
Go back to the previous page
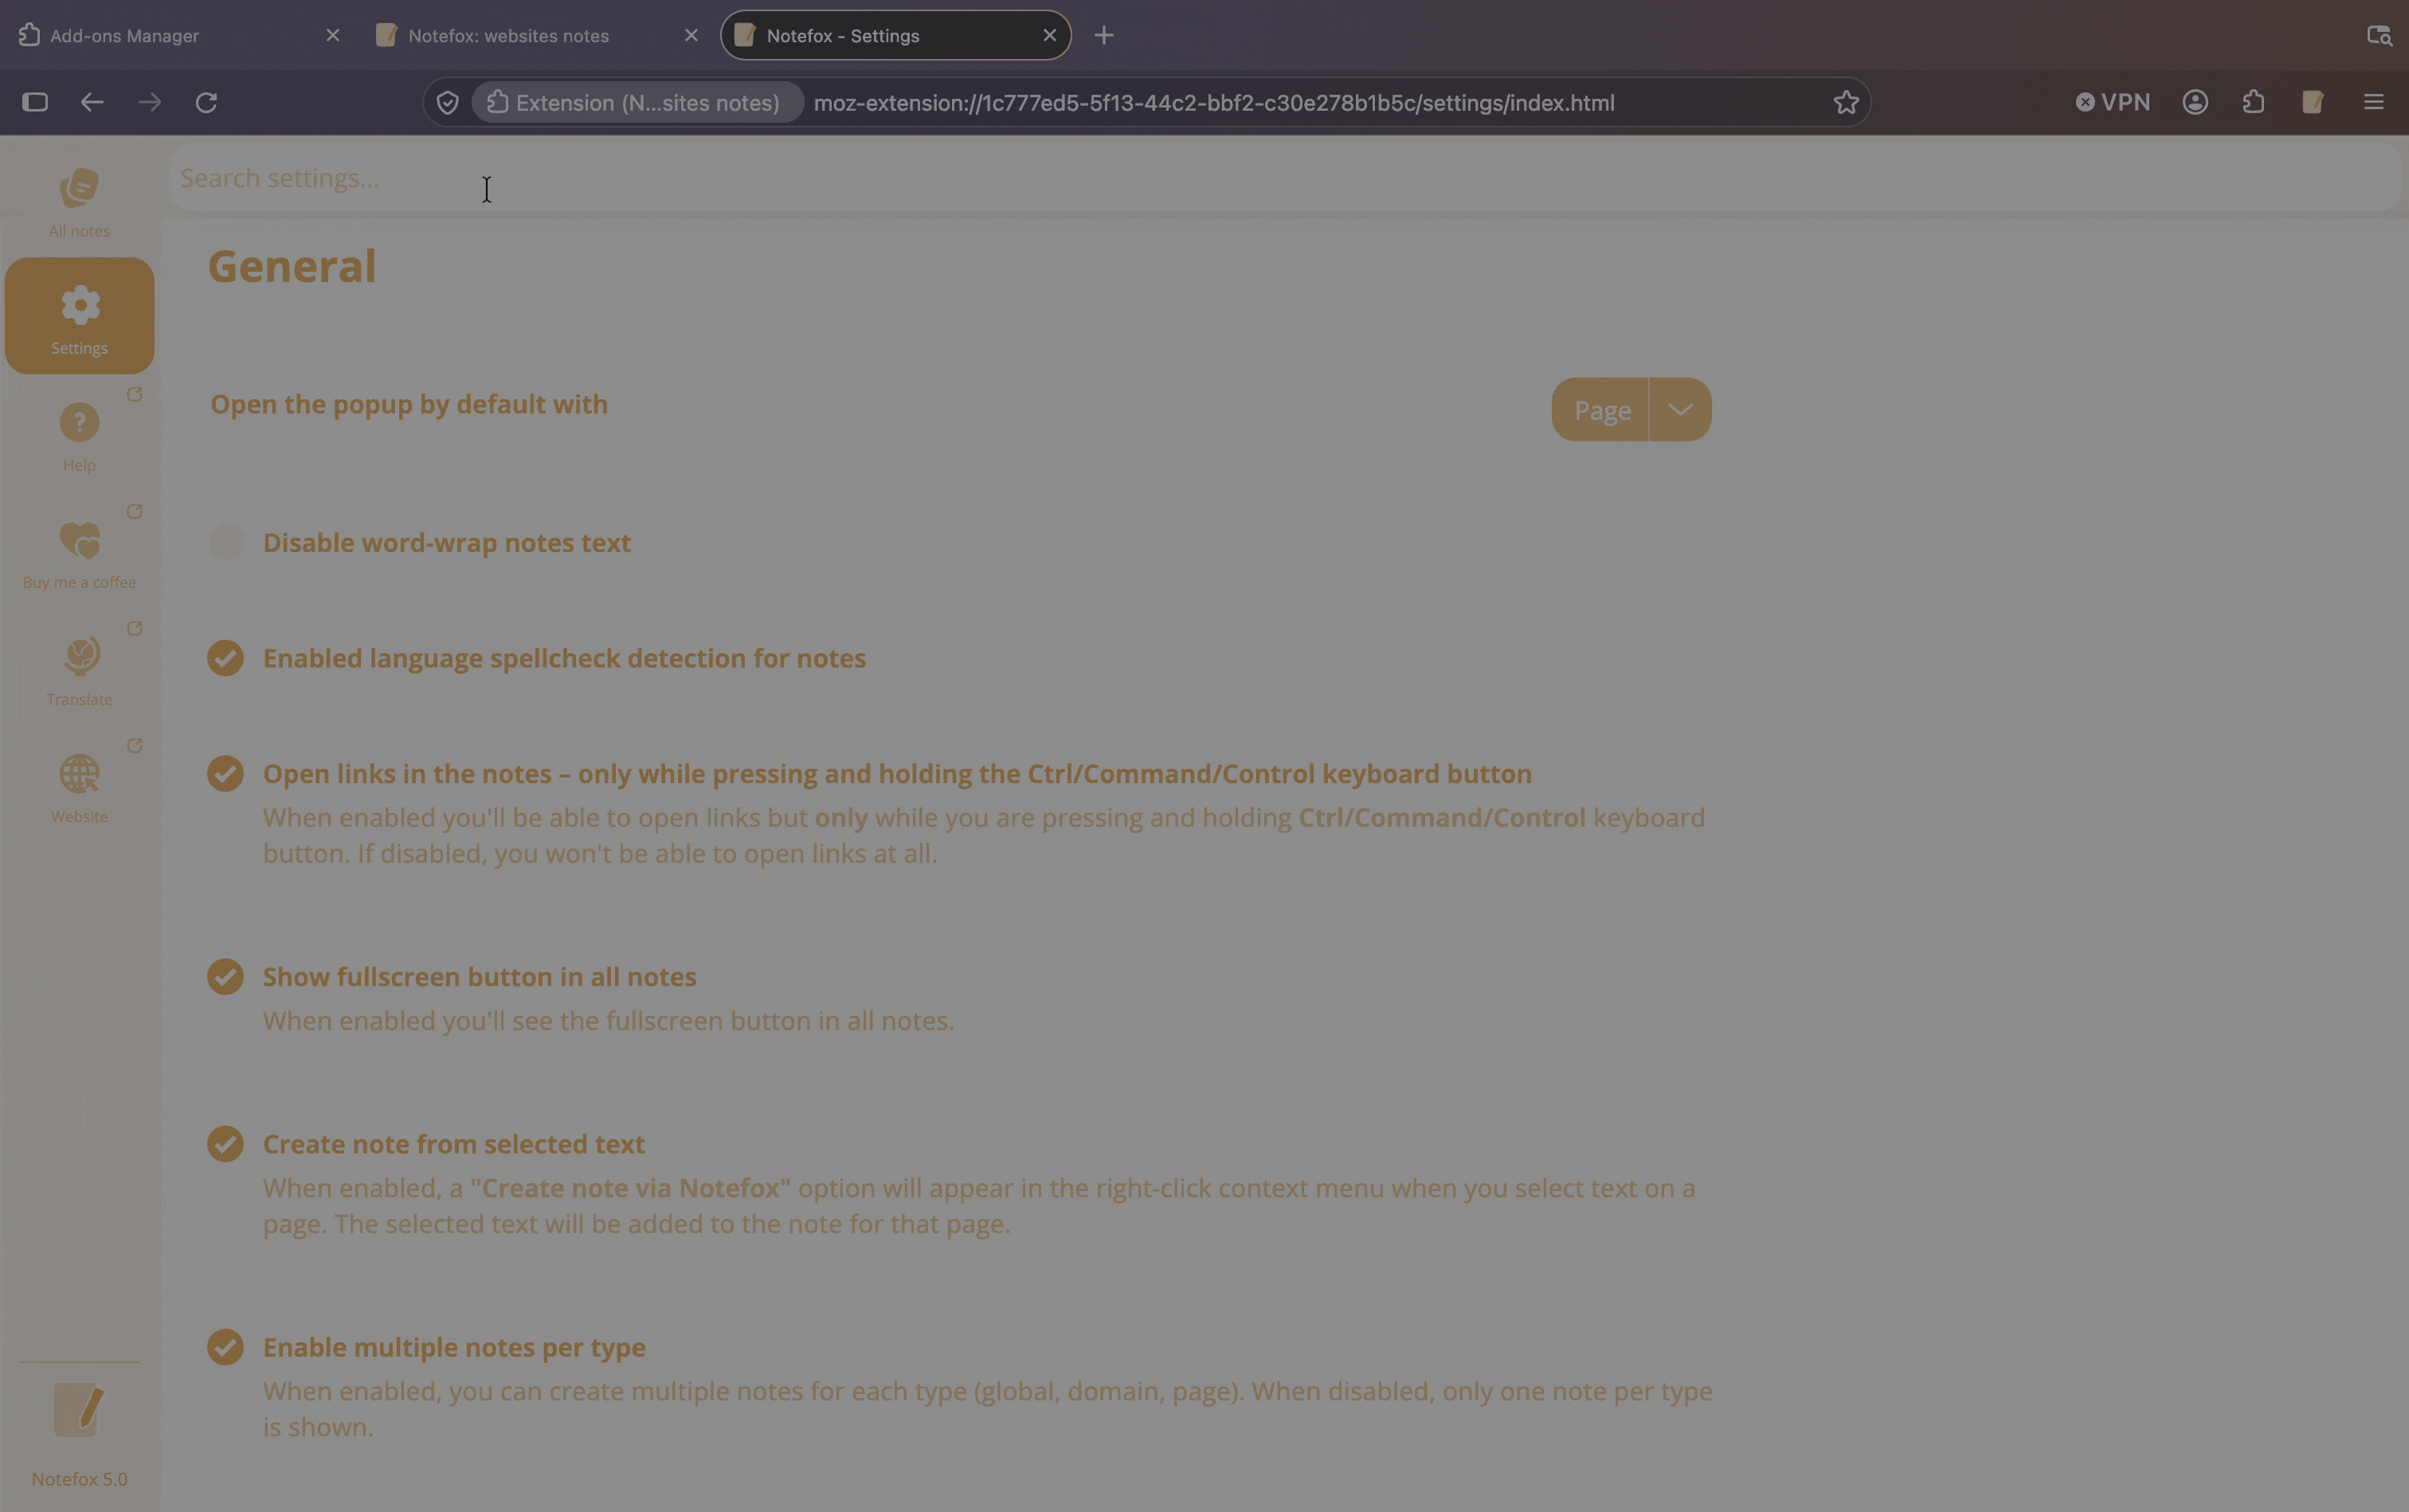(92, 102)
